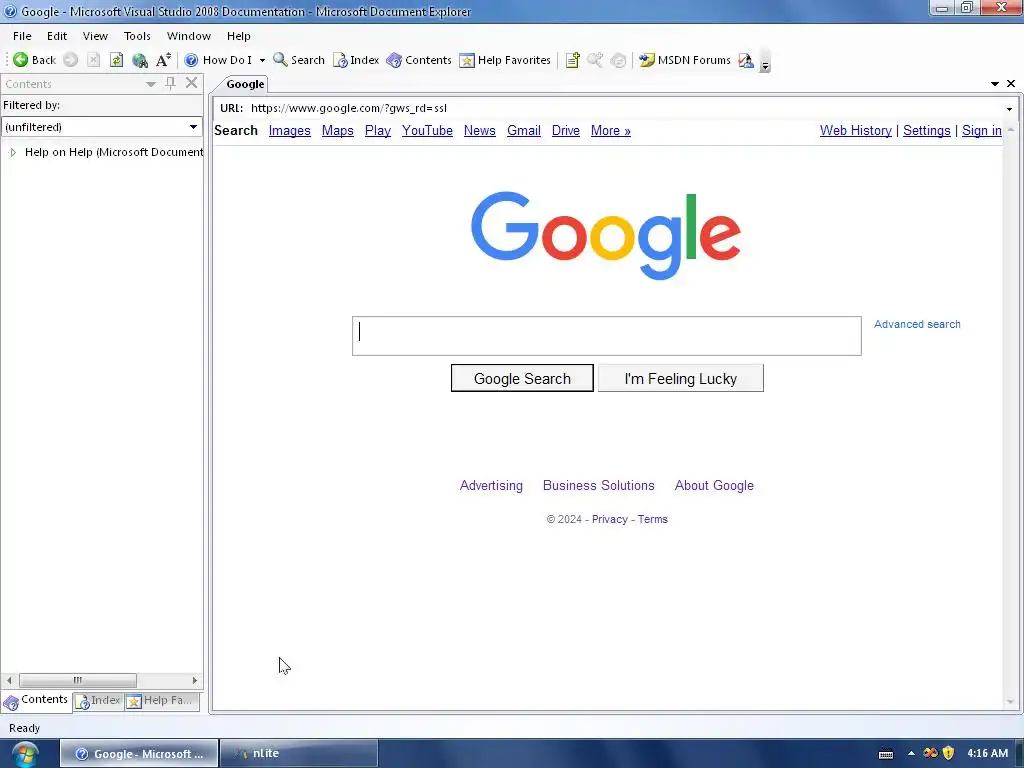Screen dimensions: 1024x768
Task: Click the Contents panel scroll left arrow
Action: 8,680
